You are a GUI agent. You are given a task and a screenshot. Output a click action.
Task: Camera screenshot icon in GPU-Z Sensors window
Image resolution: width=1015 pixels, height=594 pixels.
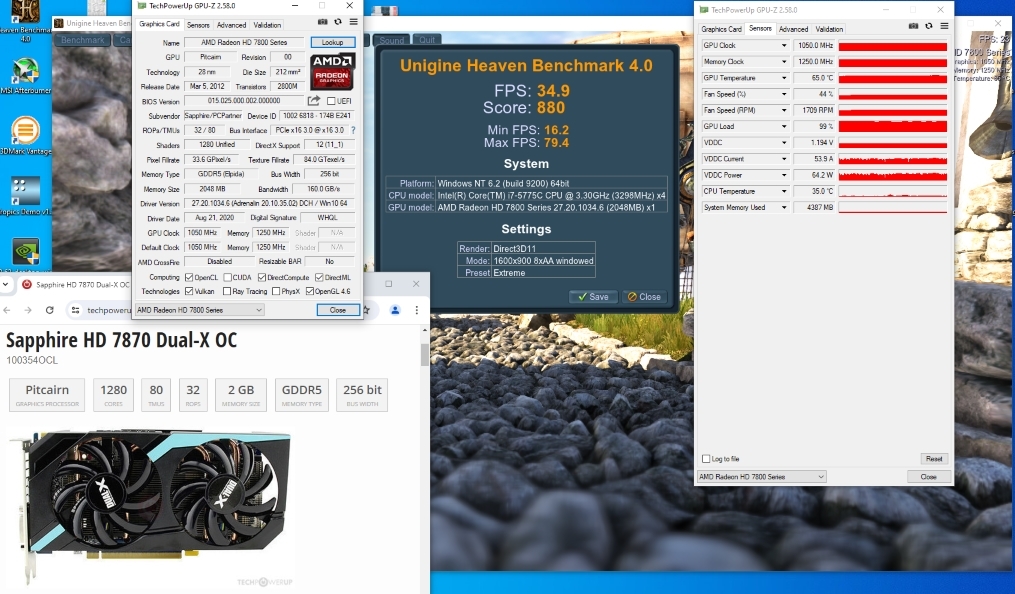pyautogui.click(x=913, y=26)
